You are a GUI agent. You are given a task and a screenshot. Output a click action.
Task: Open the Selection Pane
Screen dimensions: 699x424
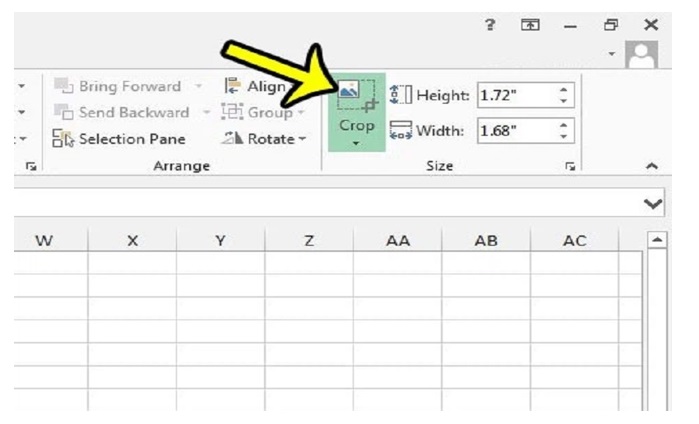click(123, 139)
